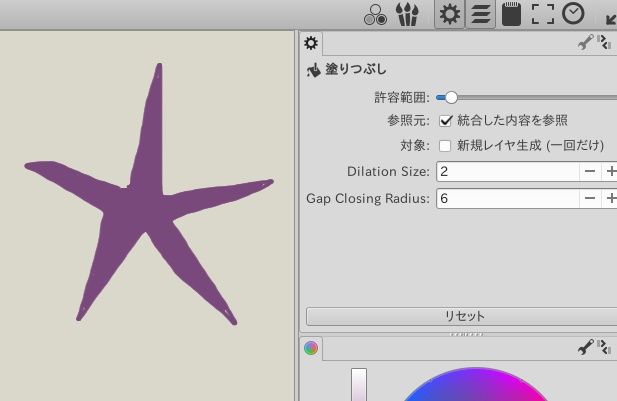Adjust the 許容範囲 tolerance slider
Viewport: 617px width, 401px height.
526,97
